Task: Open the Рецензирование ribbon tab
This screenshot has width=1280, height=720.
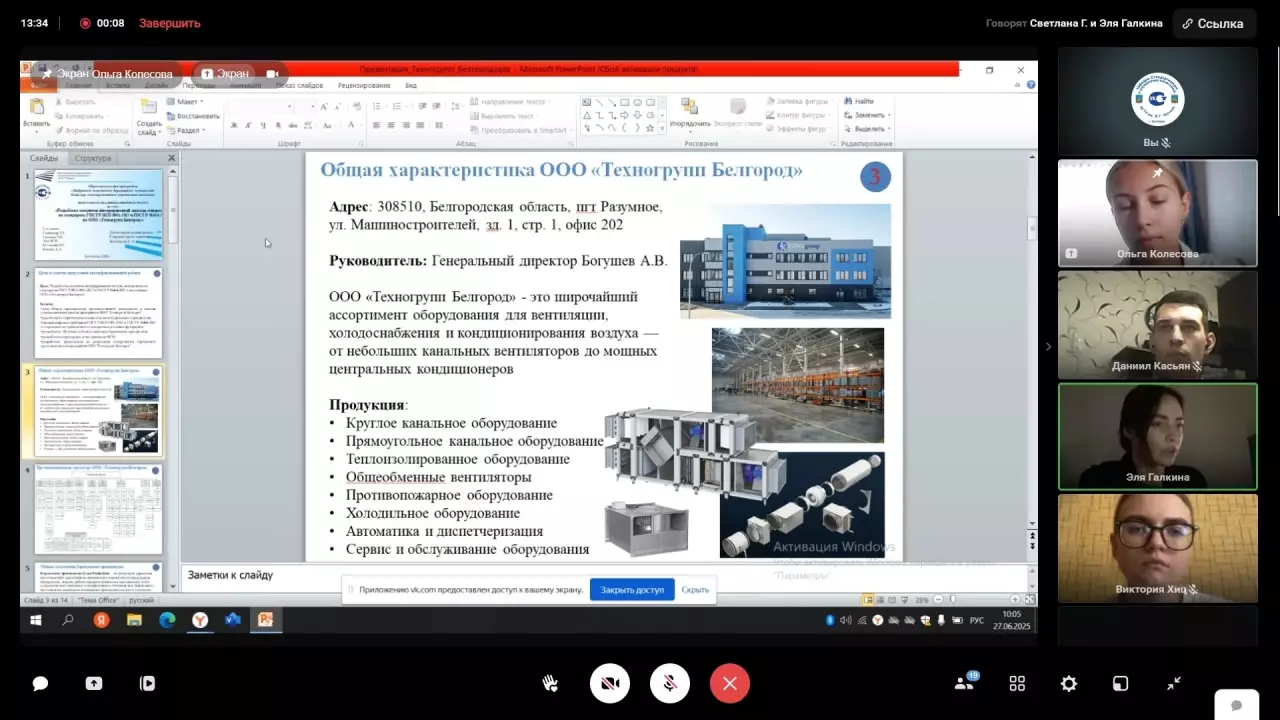Action: [364, 86]
